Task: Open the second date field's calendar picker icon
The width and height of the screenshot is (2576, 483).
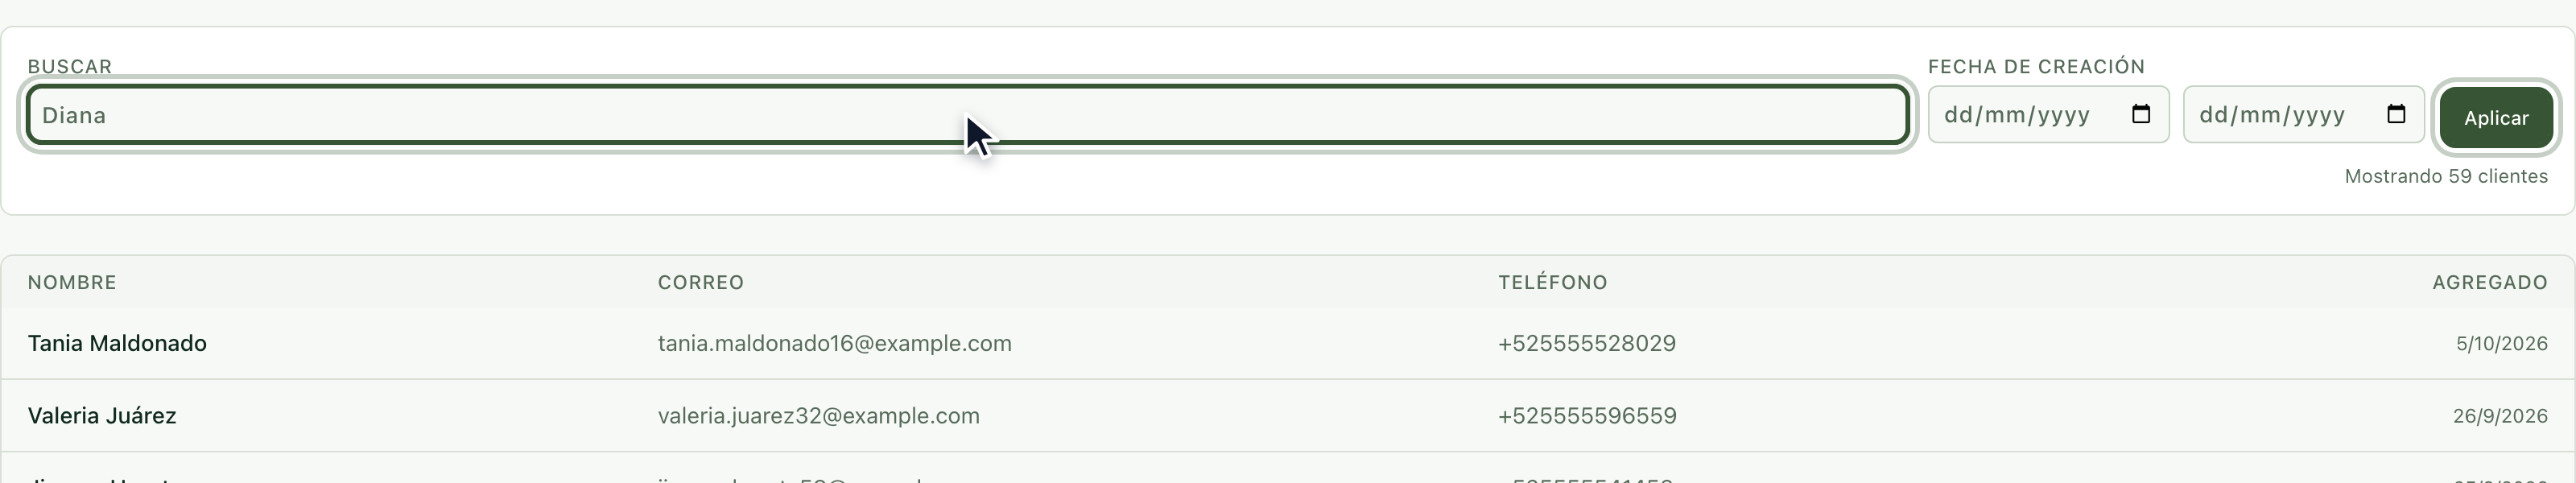Action: pyautogui.click(x=2396, y=114)
